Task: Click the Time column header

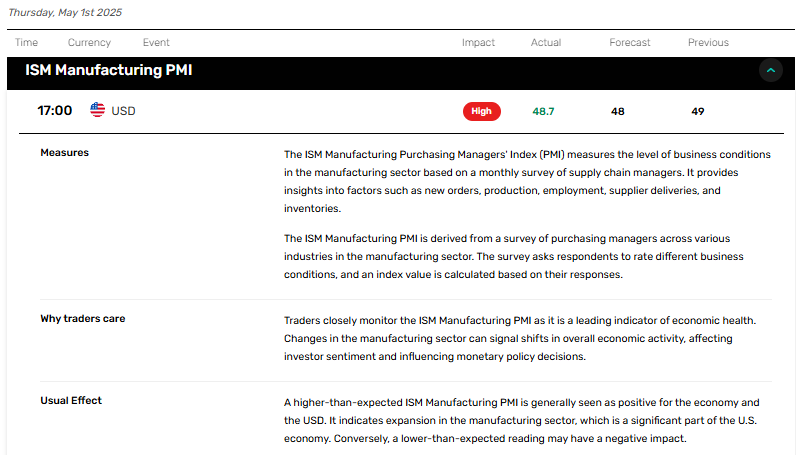Action: 26,43
